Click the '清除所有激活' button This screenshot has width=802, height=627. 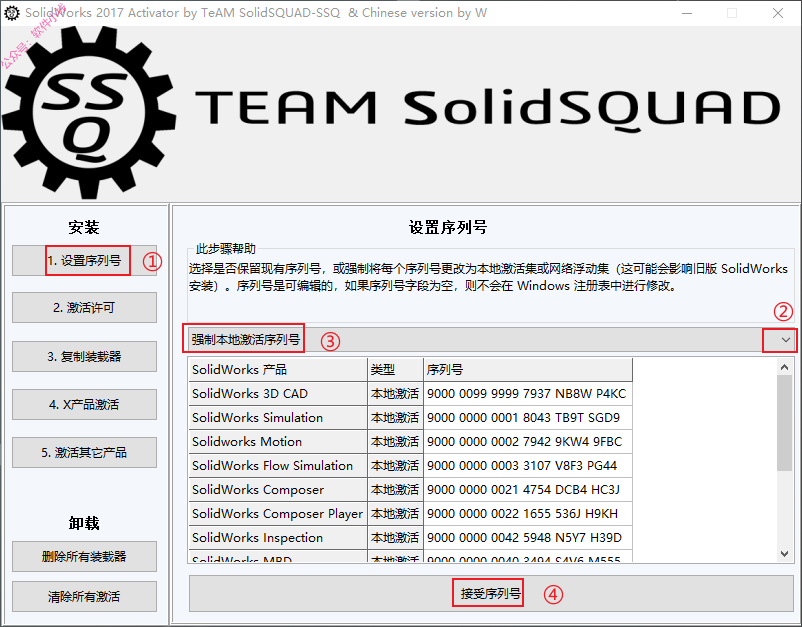click(x=84, y=596)
